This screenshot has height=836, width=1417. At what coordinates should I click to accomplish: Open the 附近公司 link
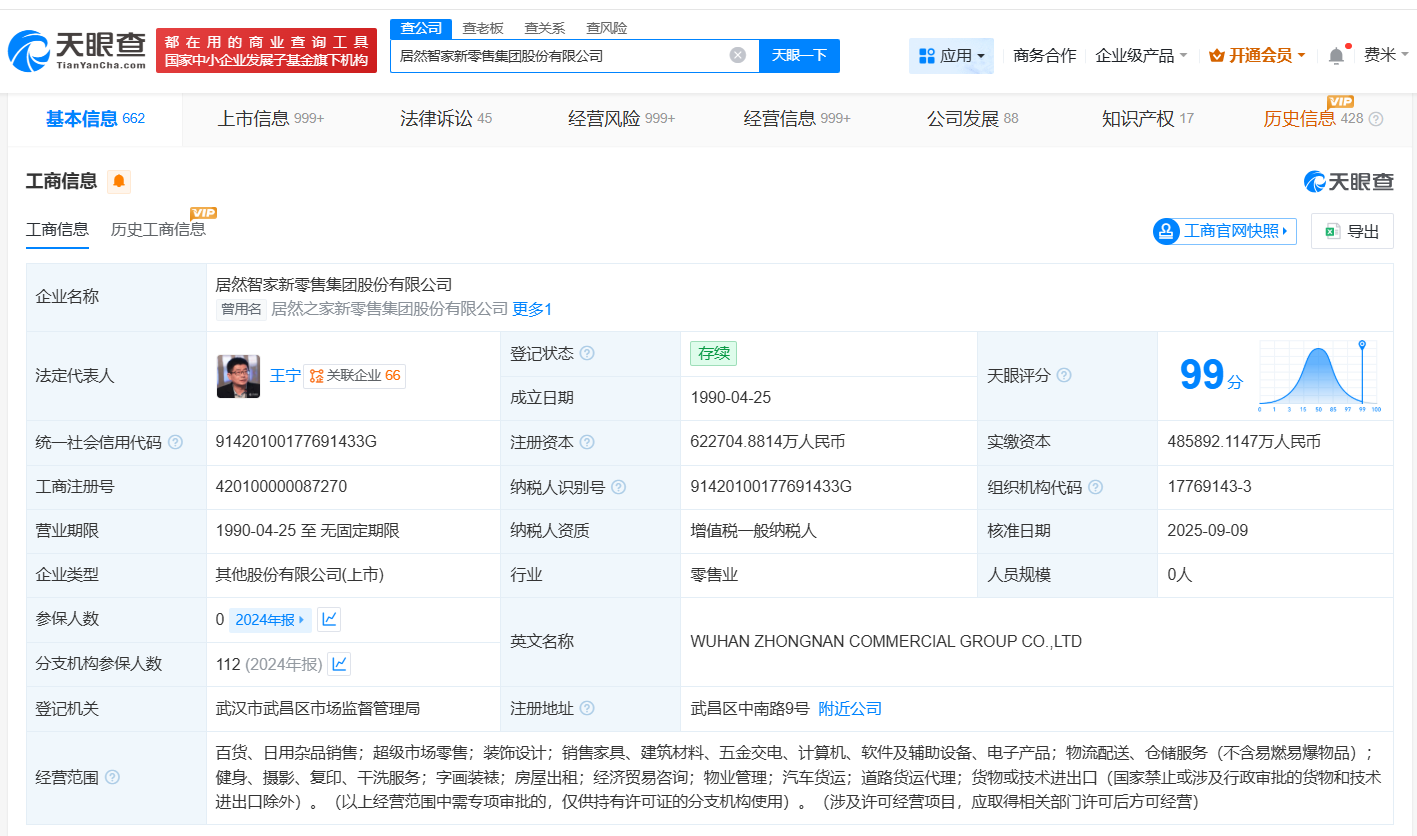[849, 708]
